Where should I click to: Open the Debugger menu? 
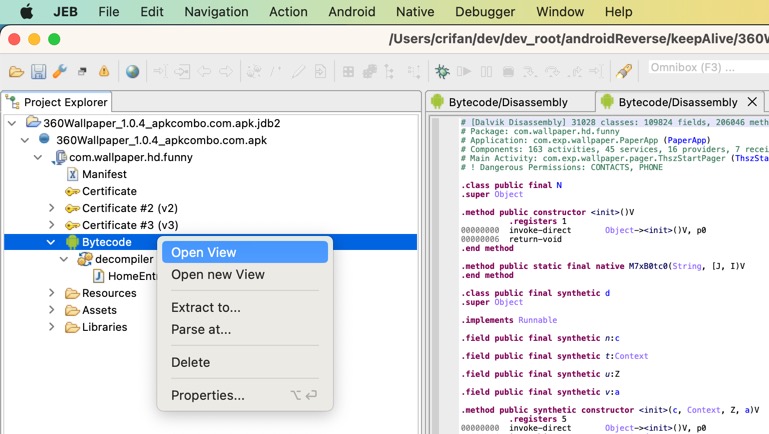pyautogui.click(x=485, y=12)
